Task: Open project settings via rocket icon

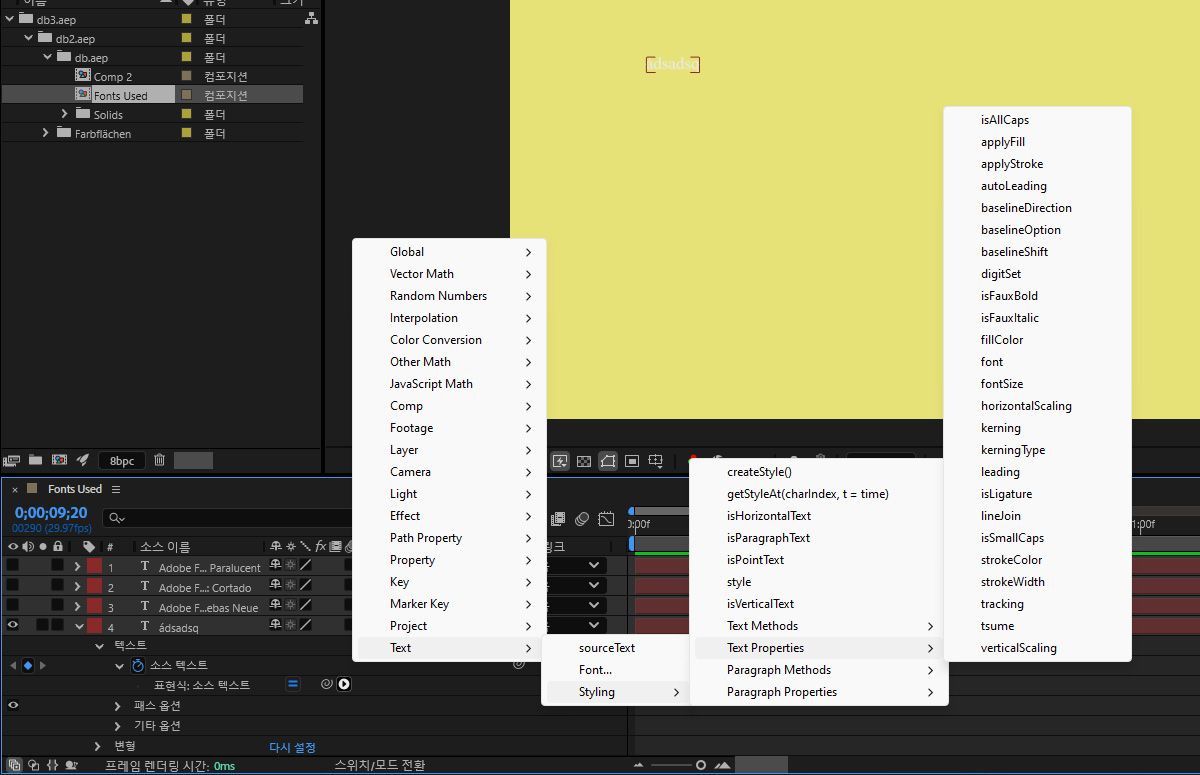Action: [83, 460]
